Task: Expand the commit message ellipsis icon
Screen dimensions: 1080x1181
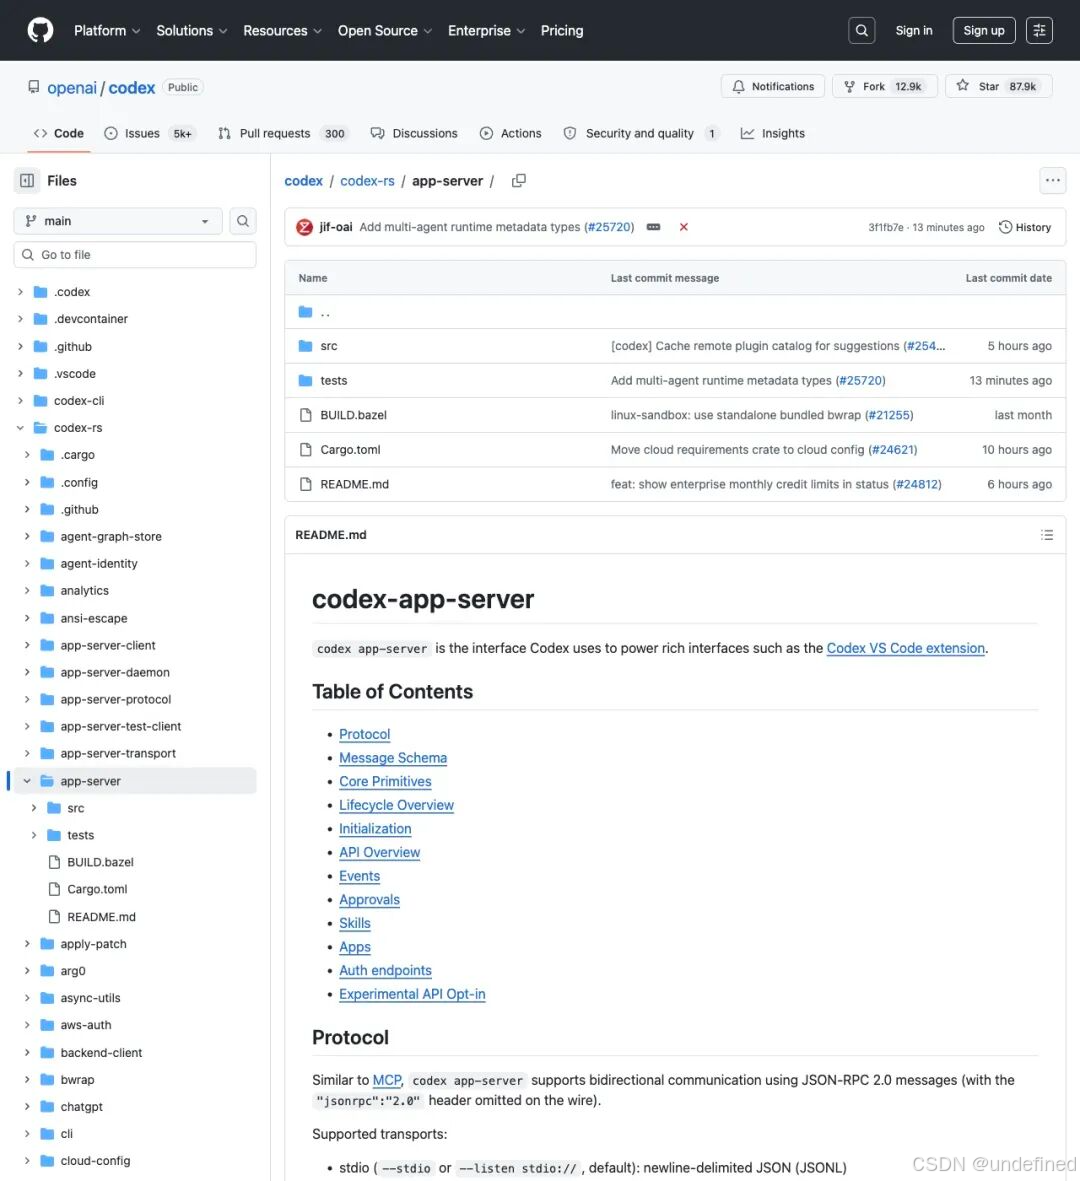Action: click(x=653, y=227)
